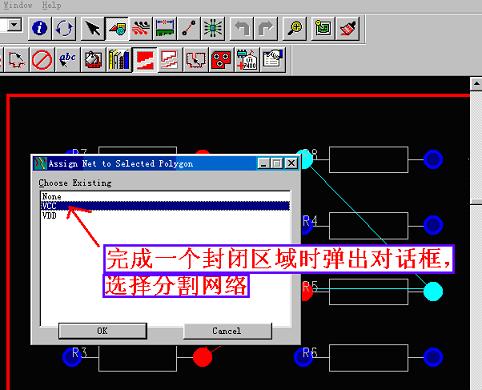Open the Window menu
The height and width of the screenshot is (390, 482).
click(x=18, y=5)
